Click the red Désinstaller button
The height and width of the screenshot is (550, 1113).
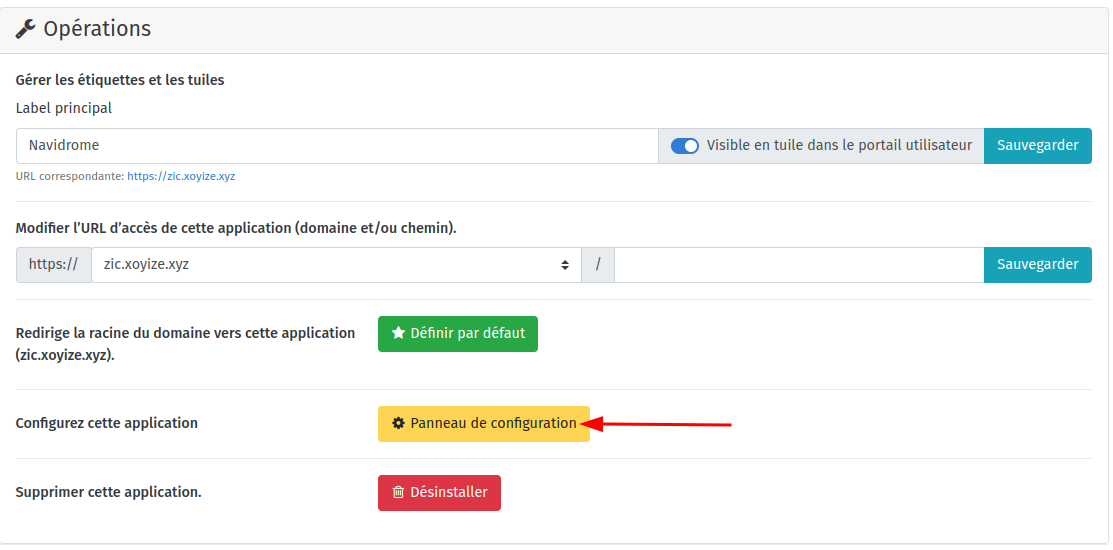(439, 493)
